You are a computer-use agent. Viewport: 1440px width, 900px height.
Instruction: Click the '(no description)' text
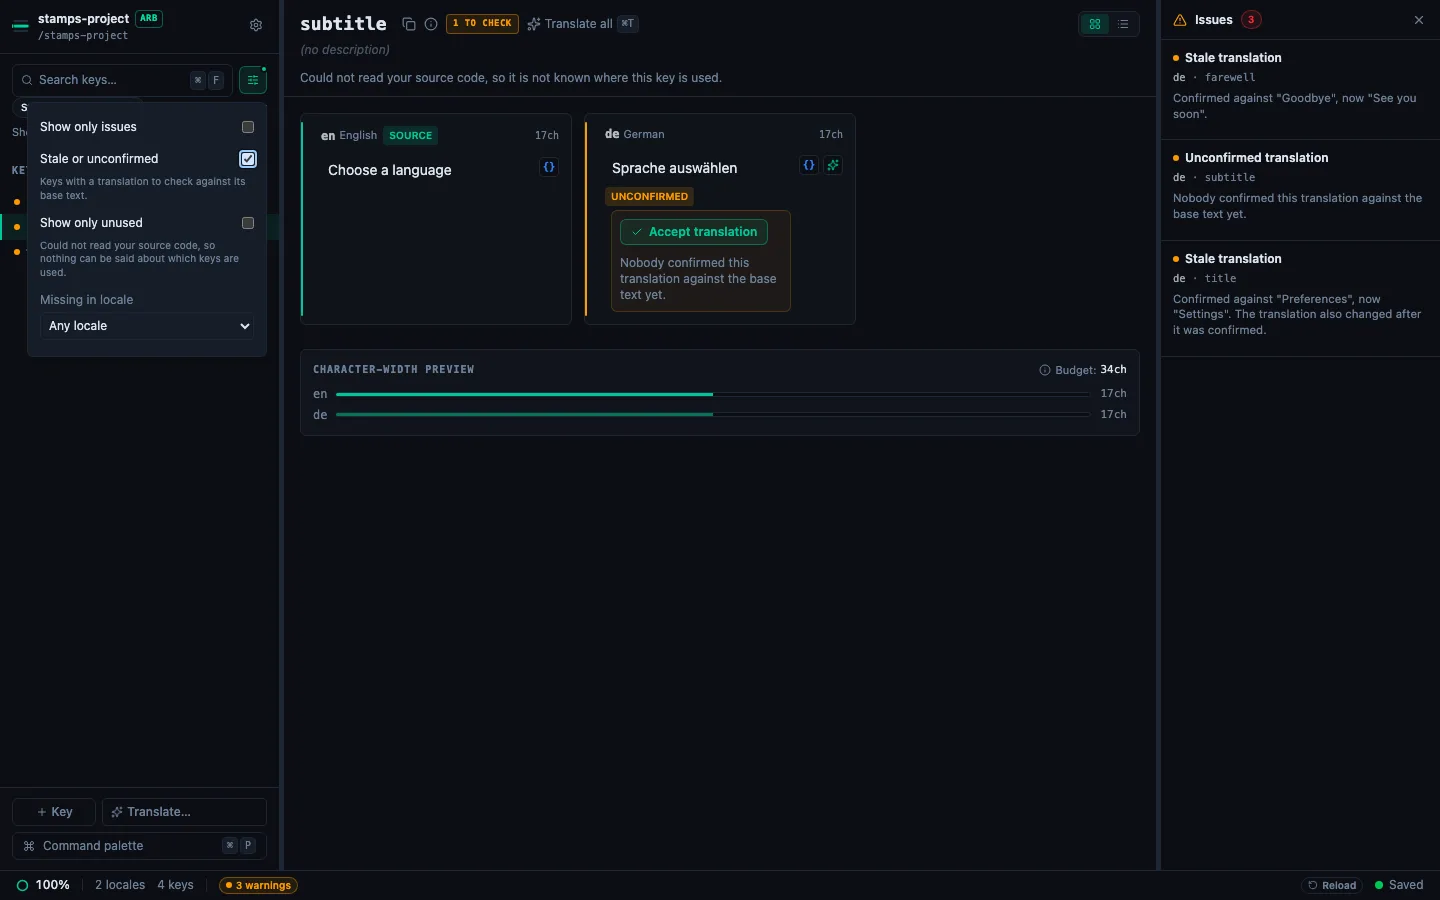[345, 50]
